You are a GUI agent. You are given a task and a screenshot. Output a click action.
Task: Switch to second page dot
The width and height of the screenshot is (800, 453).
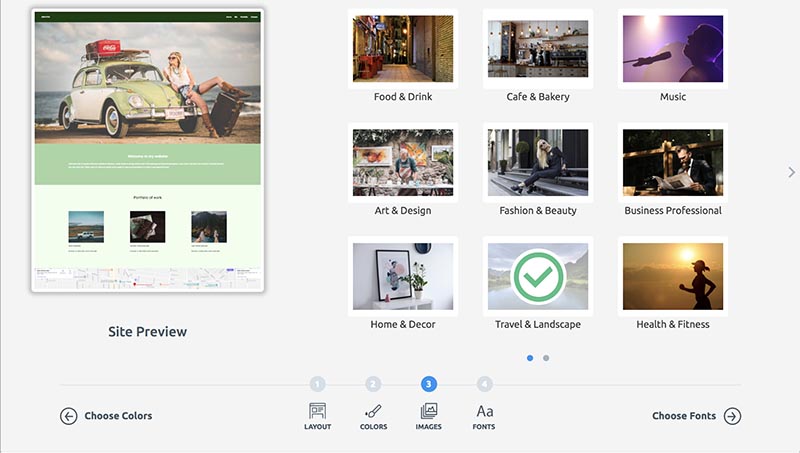tap(546, 357)
